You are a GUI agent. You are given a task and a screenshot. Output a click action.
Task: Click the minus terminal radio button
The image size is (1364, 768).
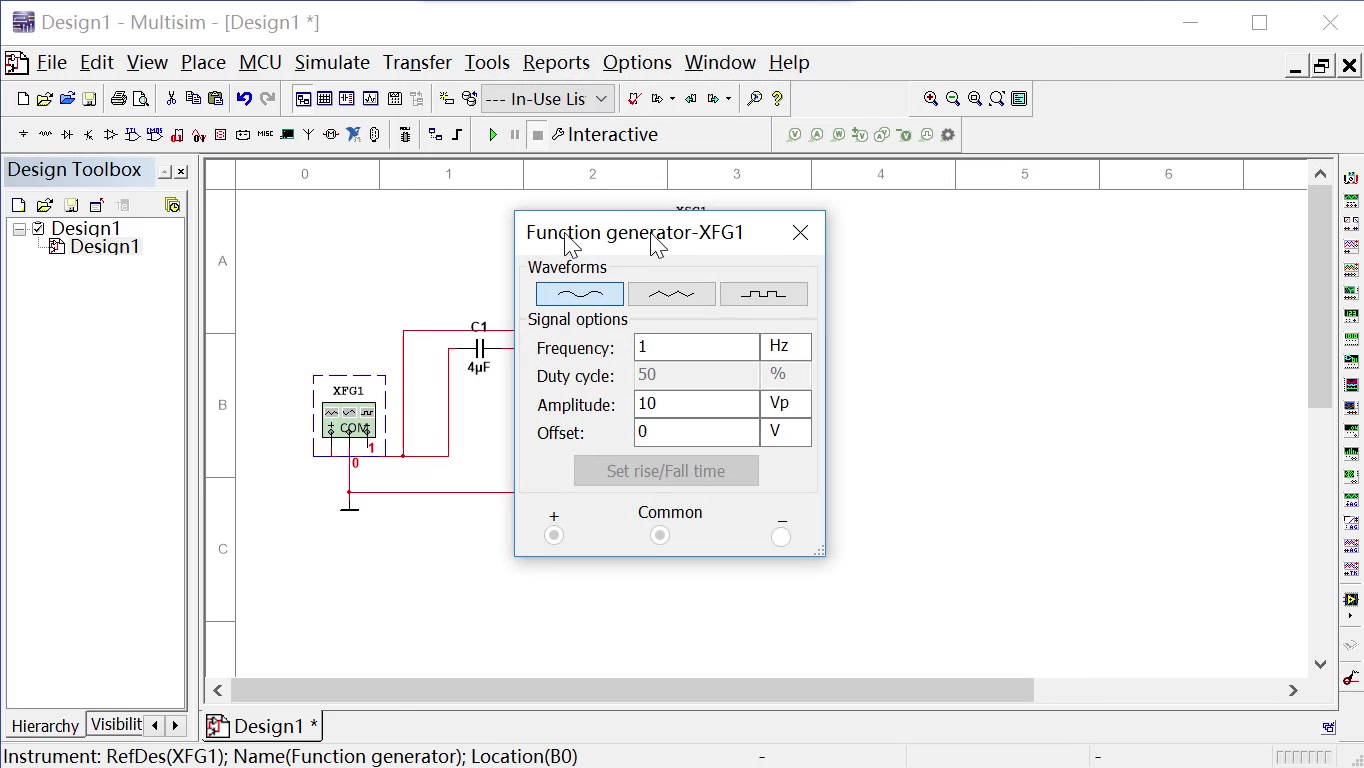tap(781, 537)
